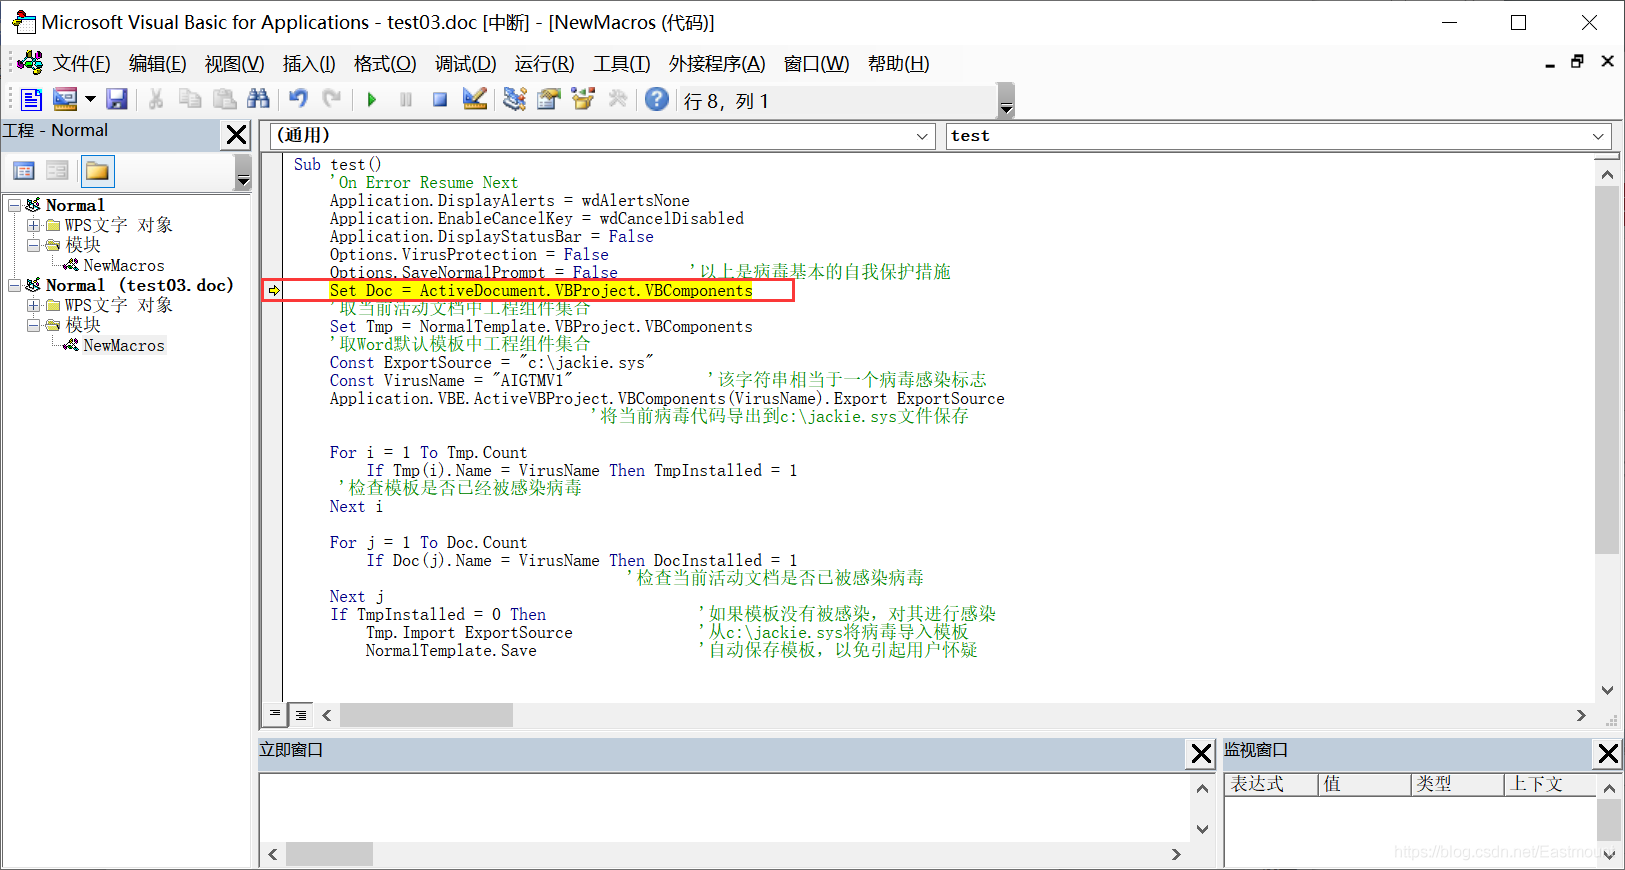The width and height of the screenshot is (1625, 870).
Task: Open the 文件(F) menu
Action: tap(81, 64)
